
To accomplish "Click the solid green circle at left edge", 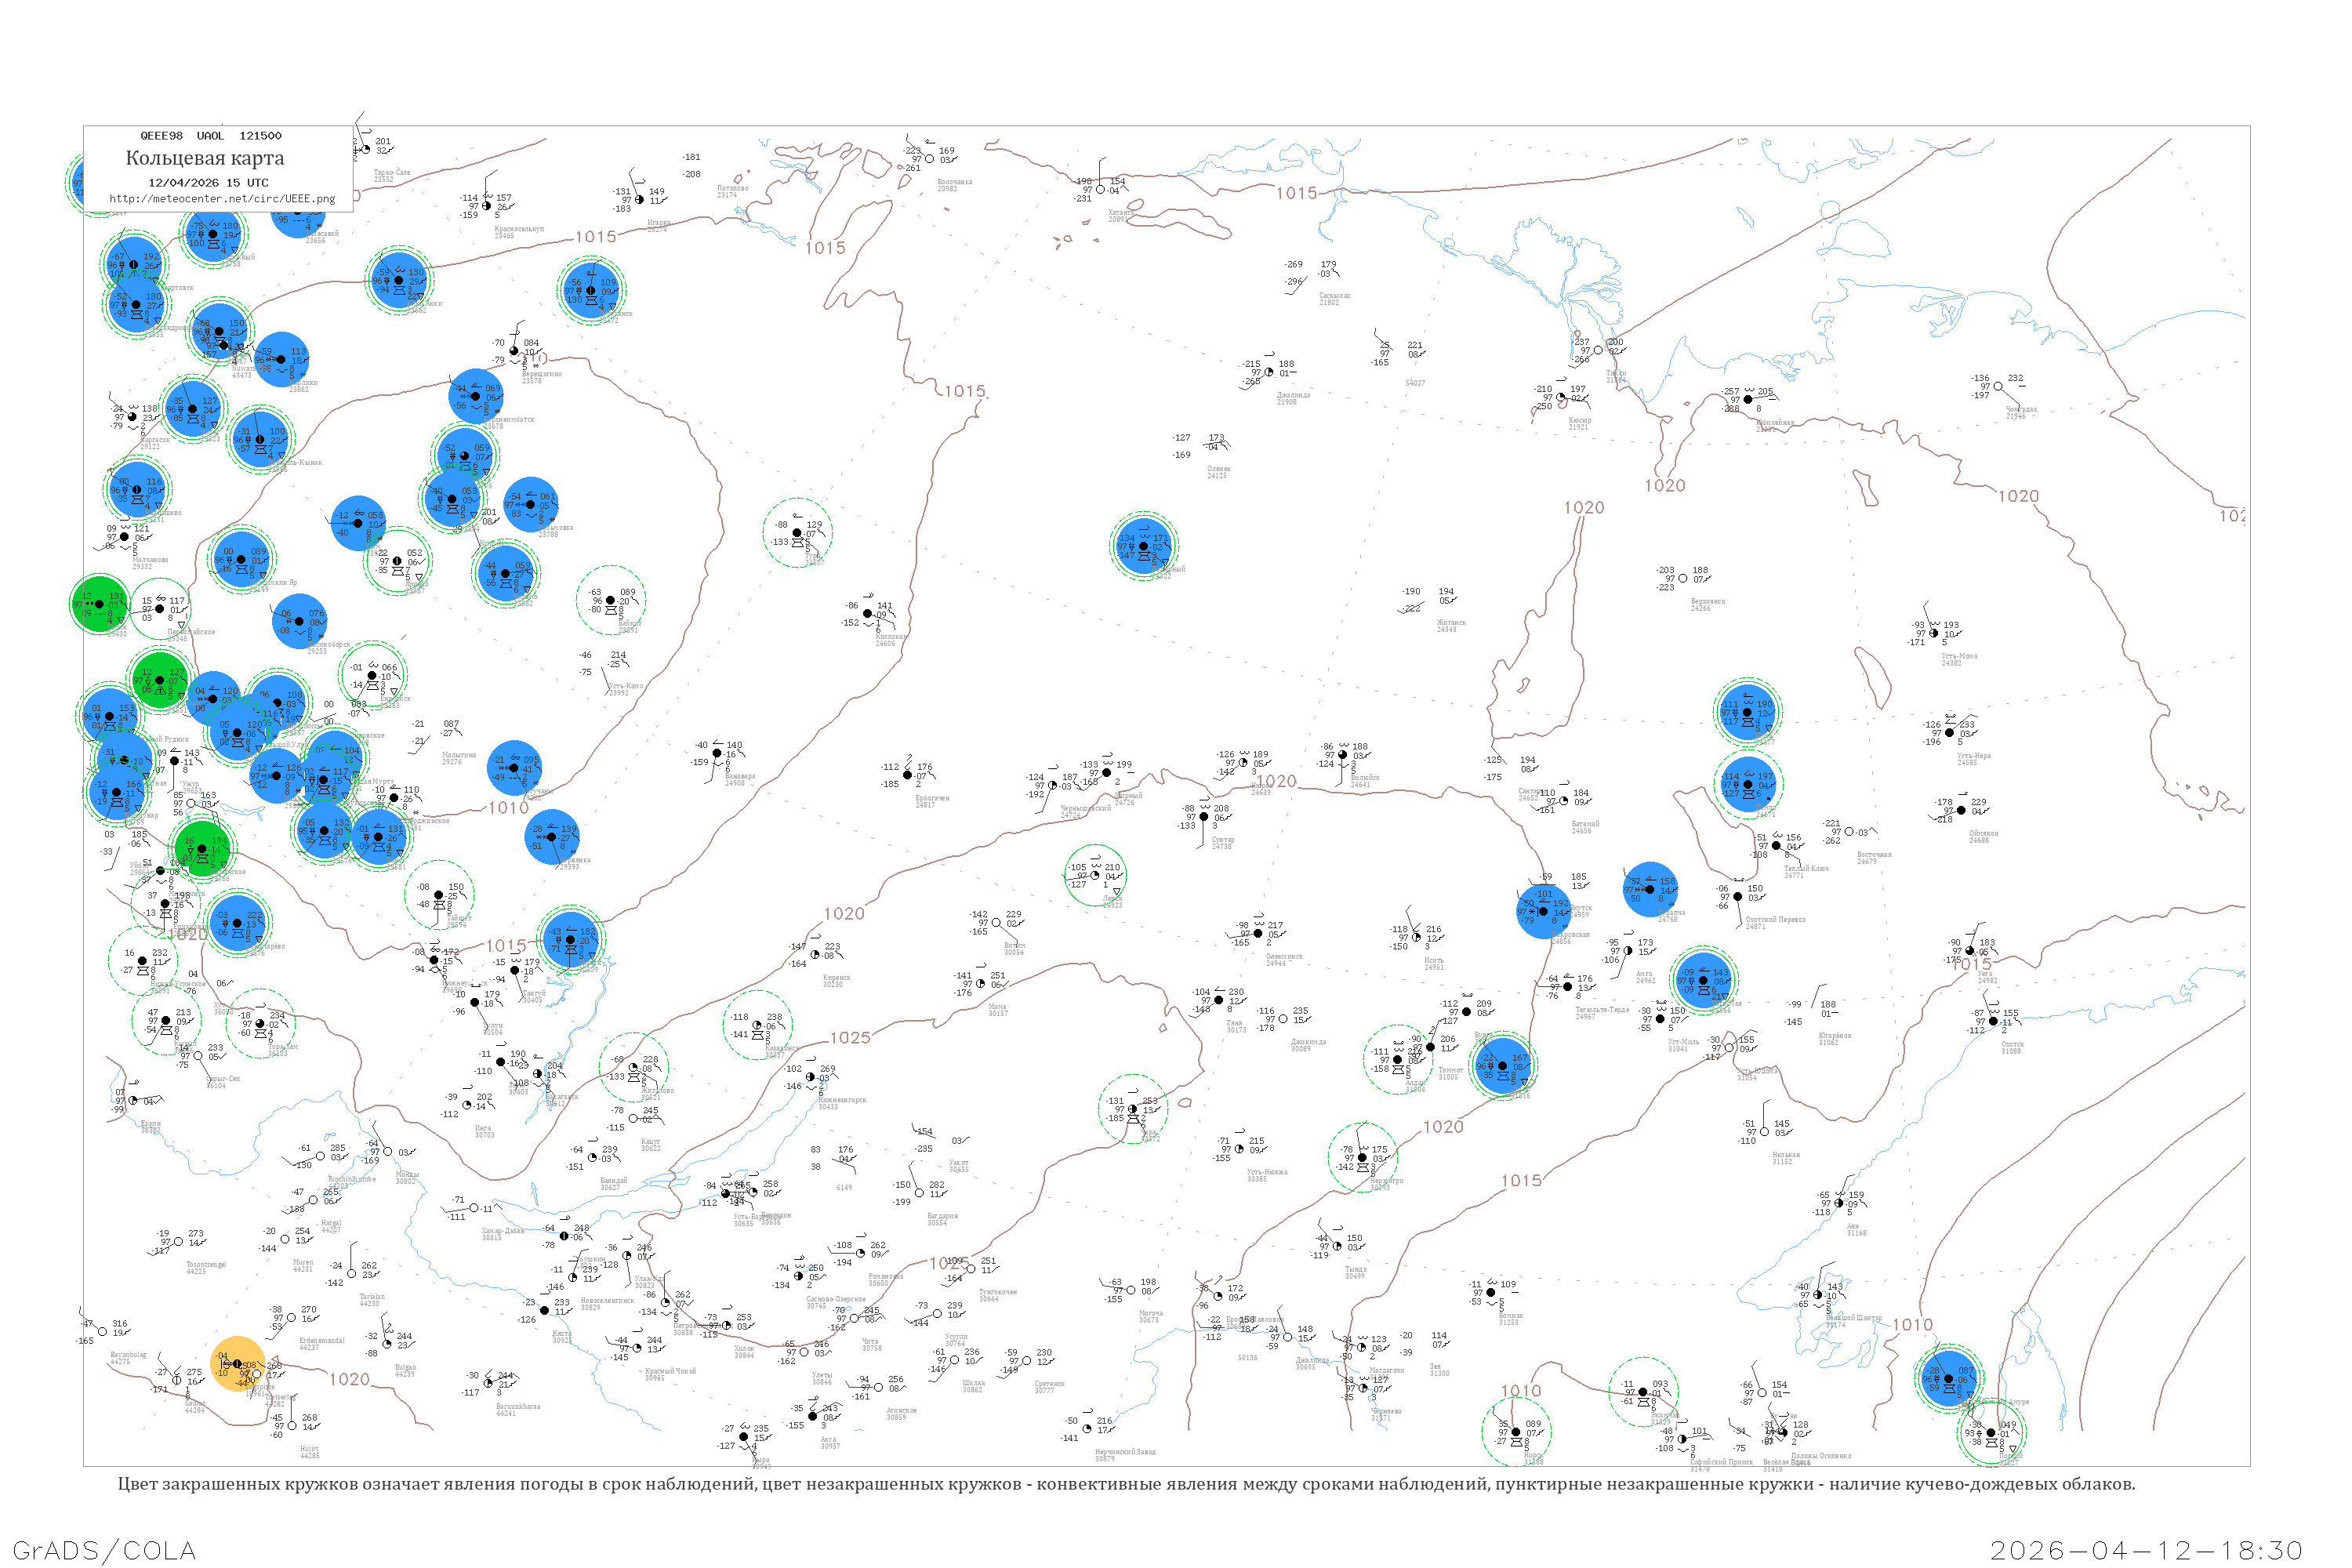I will [x=99, y=604].
